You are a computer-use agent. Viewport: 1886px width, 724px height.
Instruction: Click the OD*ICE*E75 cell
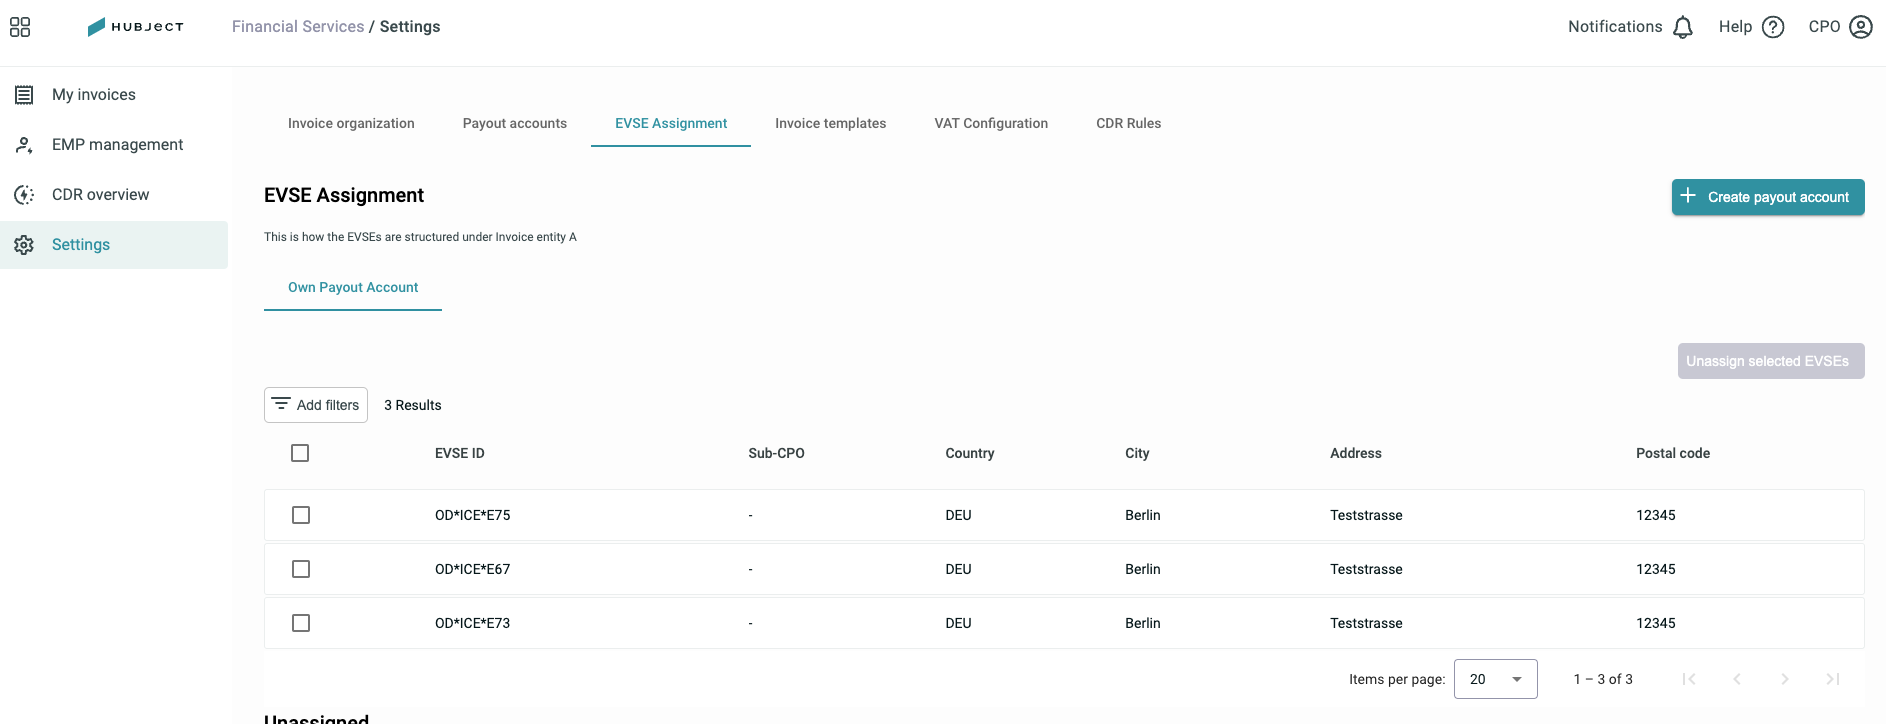[473, 515]
